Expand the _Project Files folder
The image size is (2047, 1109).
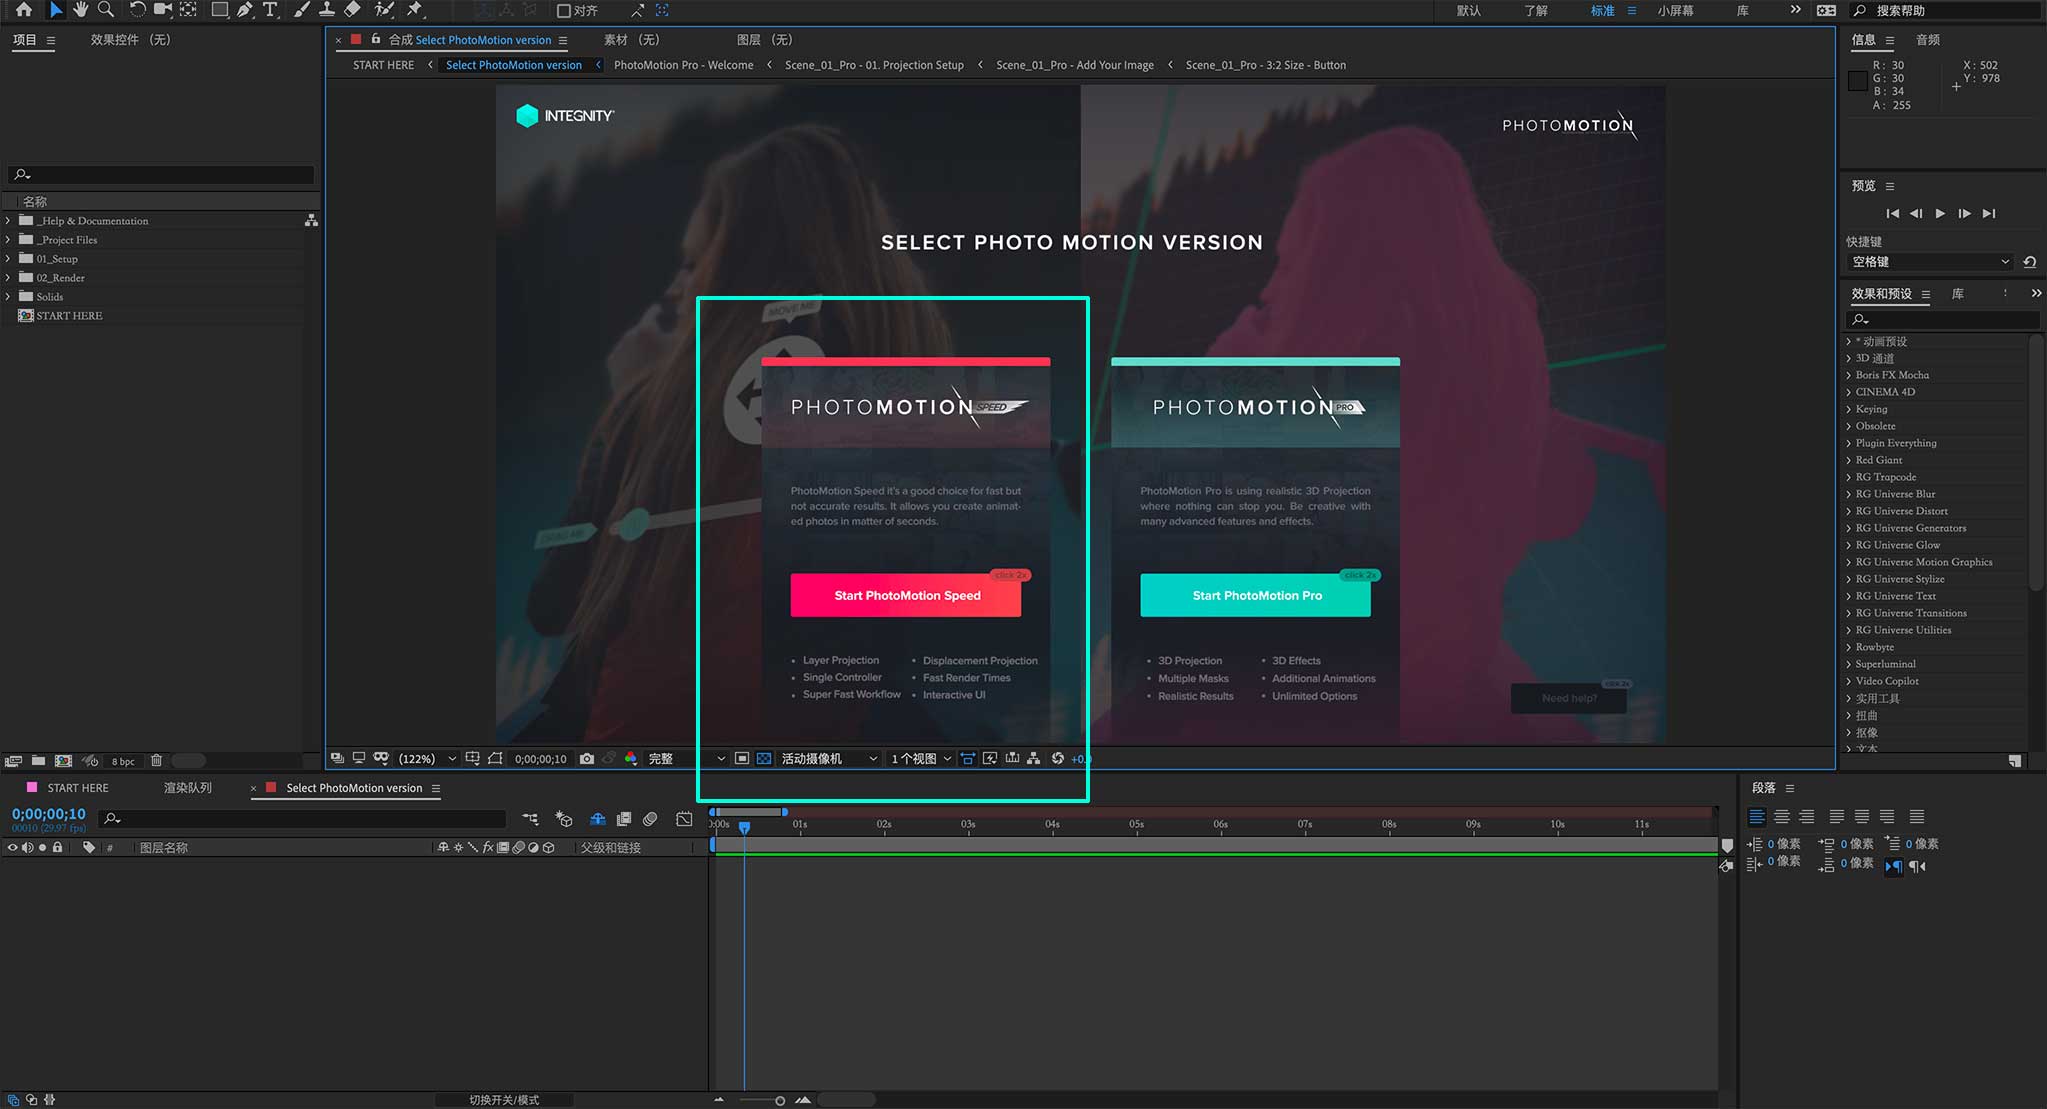click(8, 240)
